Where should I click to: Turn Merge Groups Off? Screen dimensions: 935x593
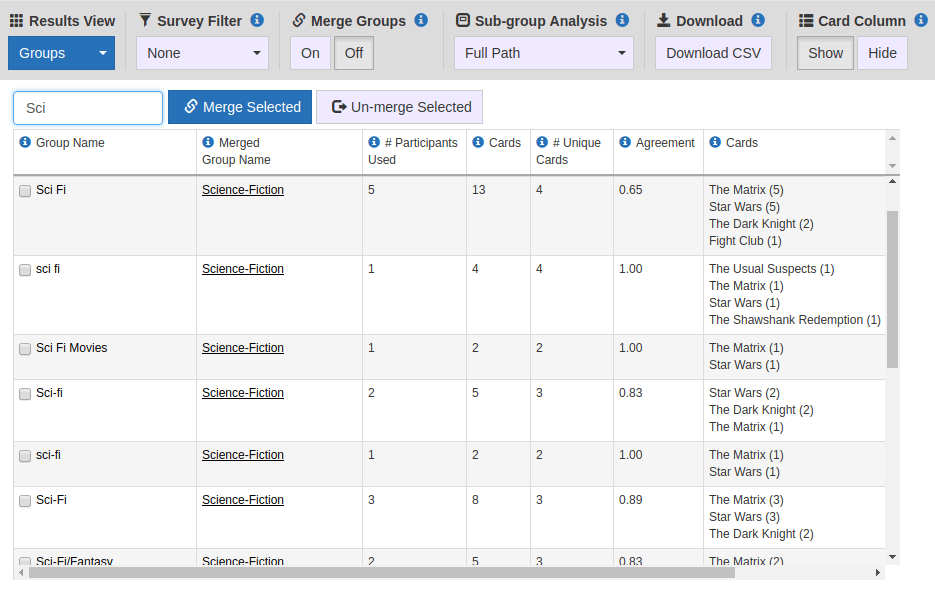coord(354,53)
